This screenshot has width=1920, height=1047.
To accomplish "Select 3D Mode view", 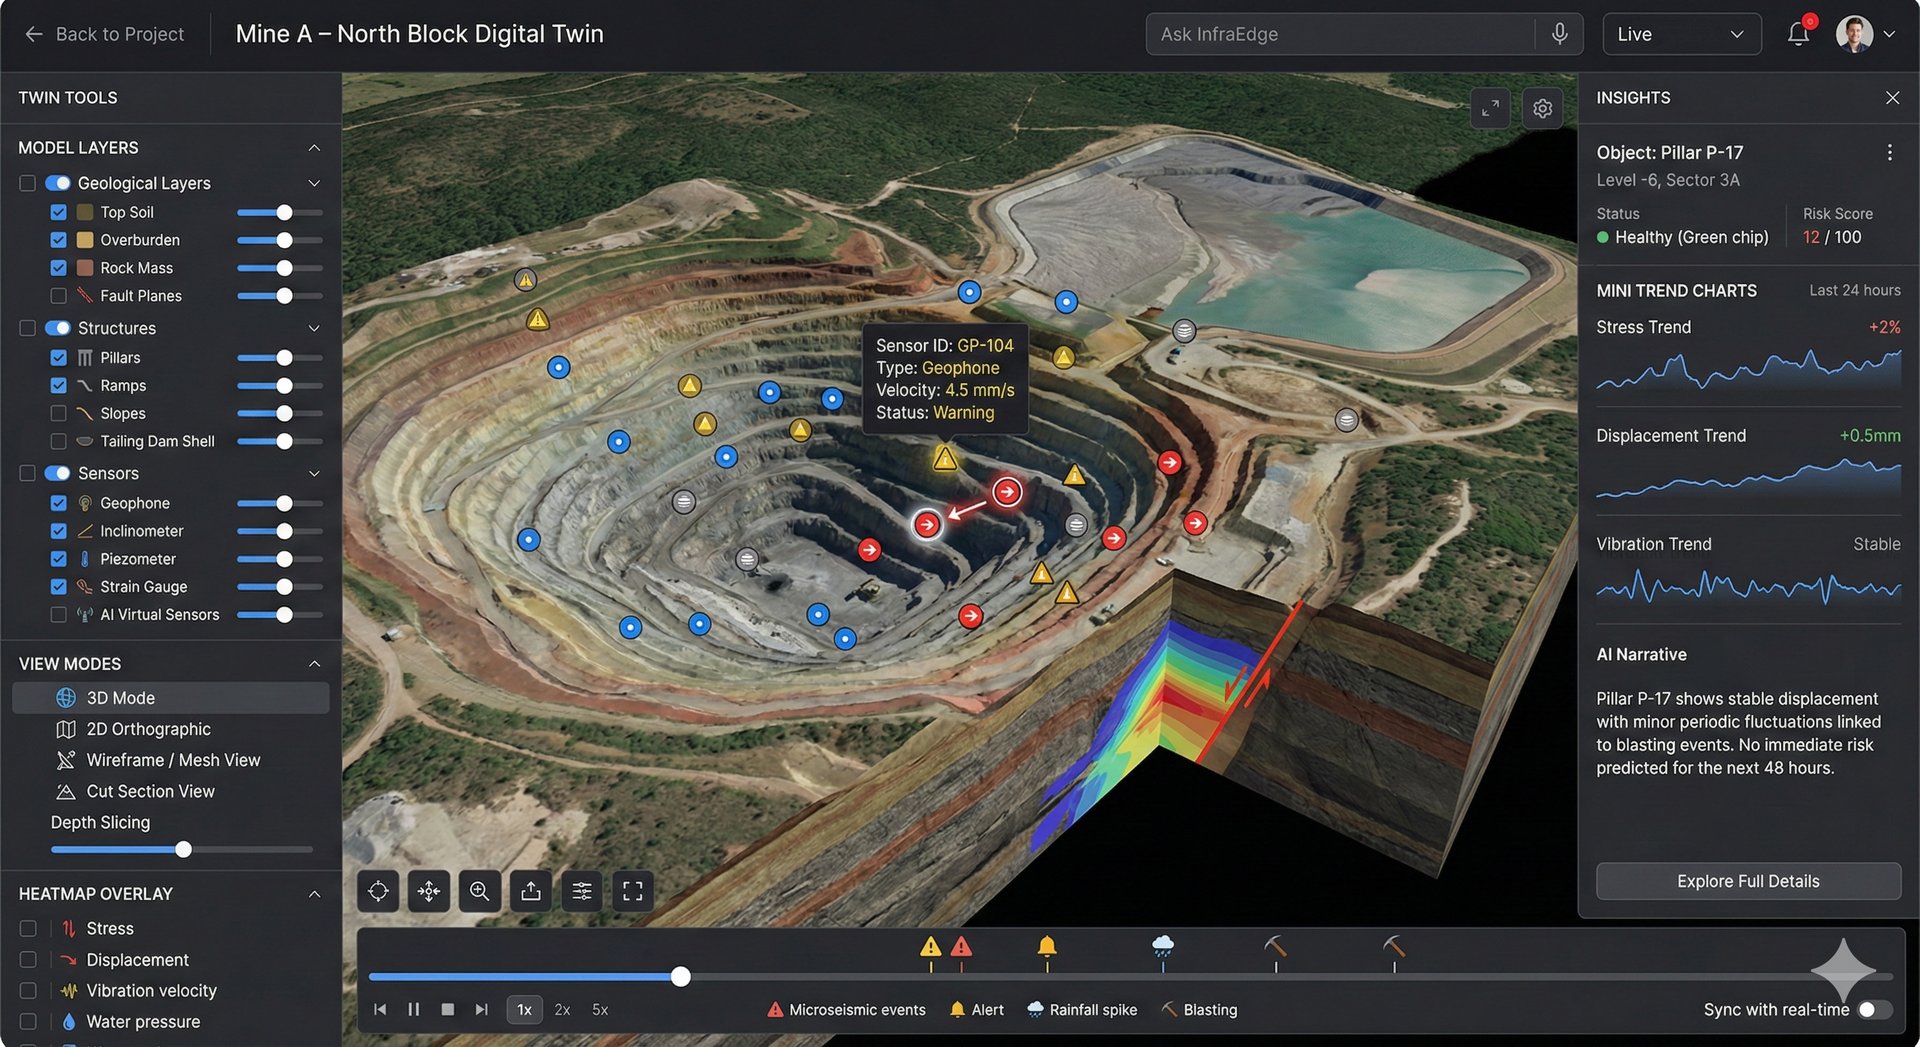I will [x=170, y=698].
